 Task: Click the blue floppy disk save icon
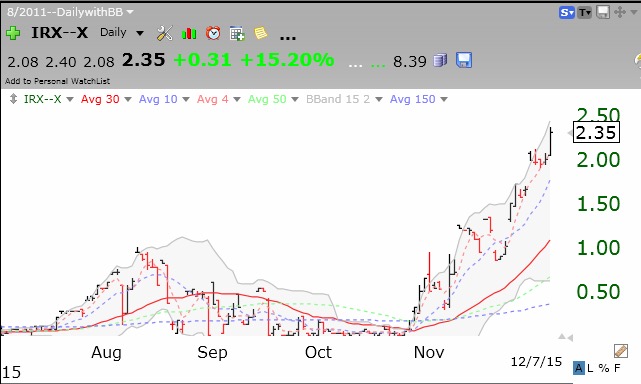464,60
